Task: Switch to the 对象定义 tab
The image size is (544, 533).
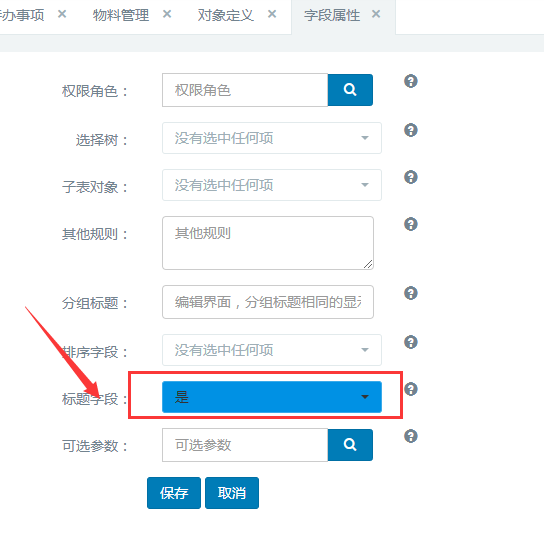Action: (x=226, y=15)
